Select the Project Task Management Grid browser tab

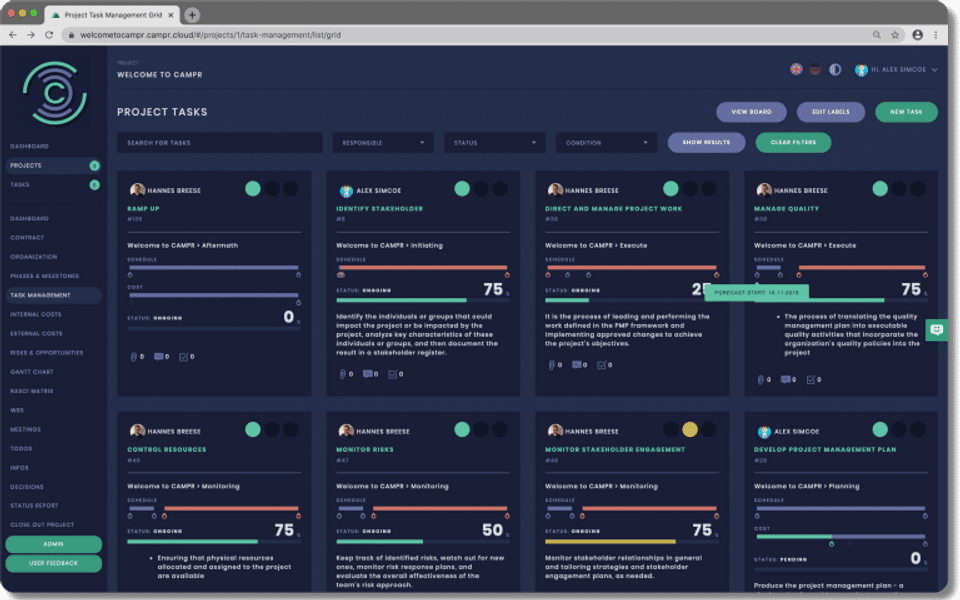[x=113, y=15]
